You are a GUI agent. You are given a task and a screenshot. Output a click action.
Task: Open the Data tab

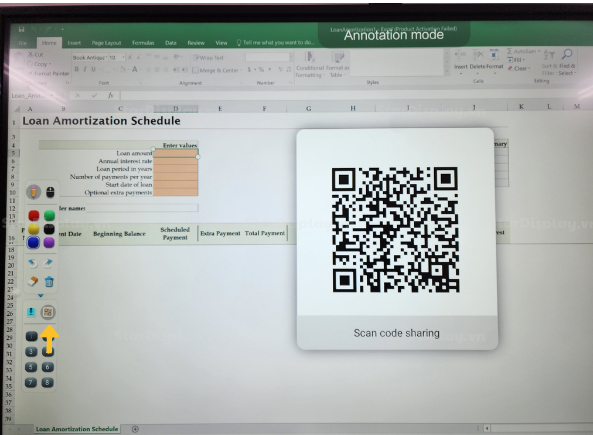pos(171,43)
